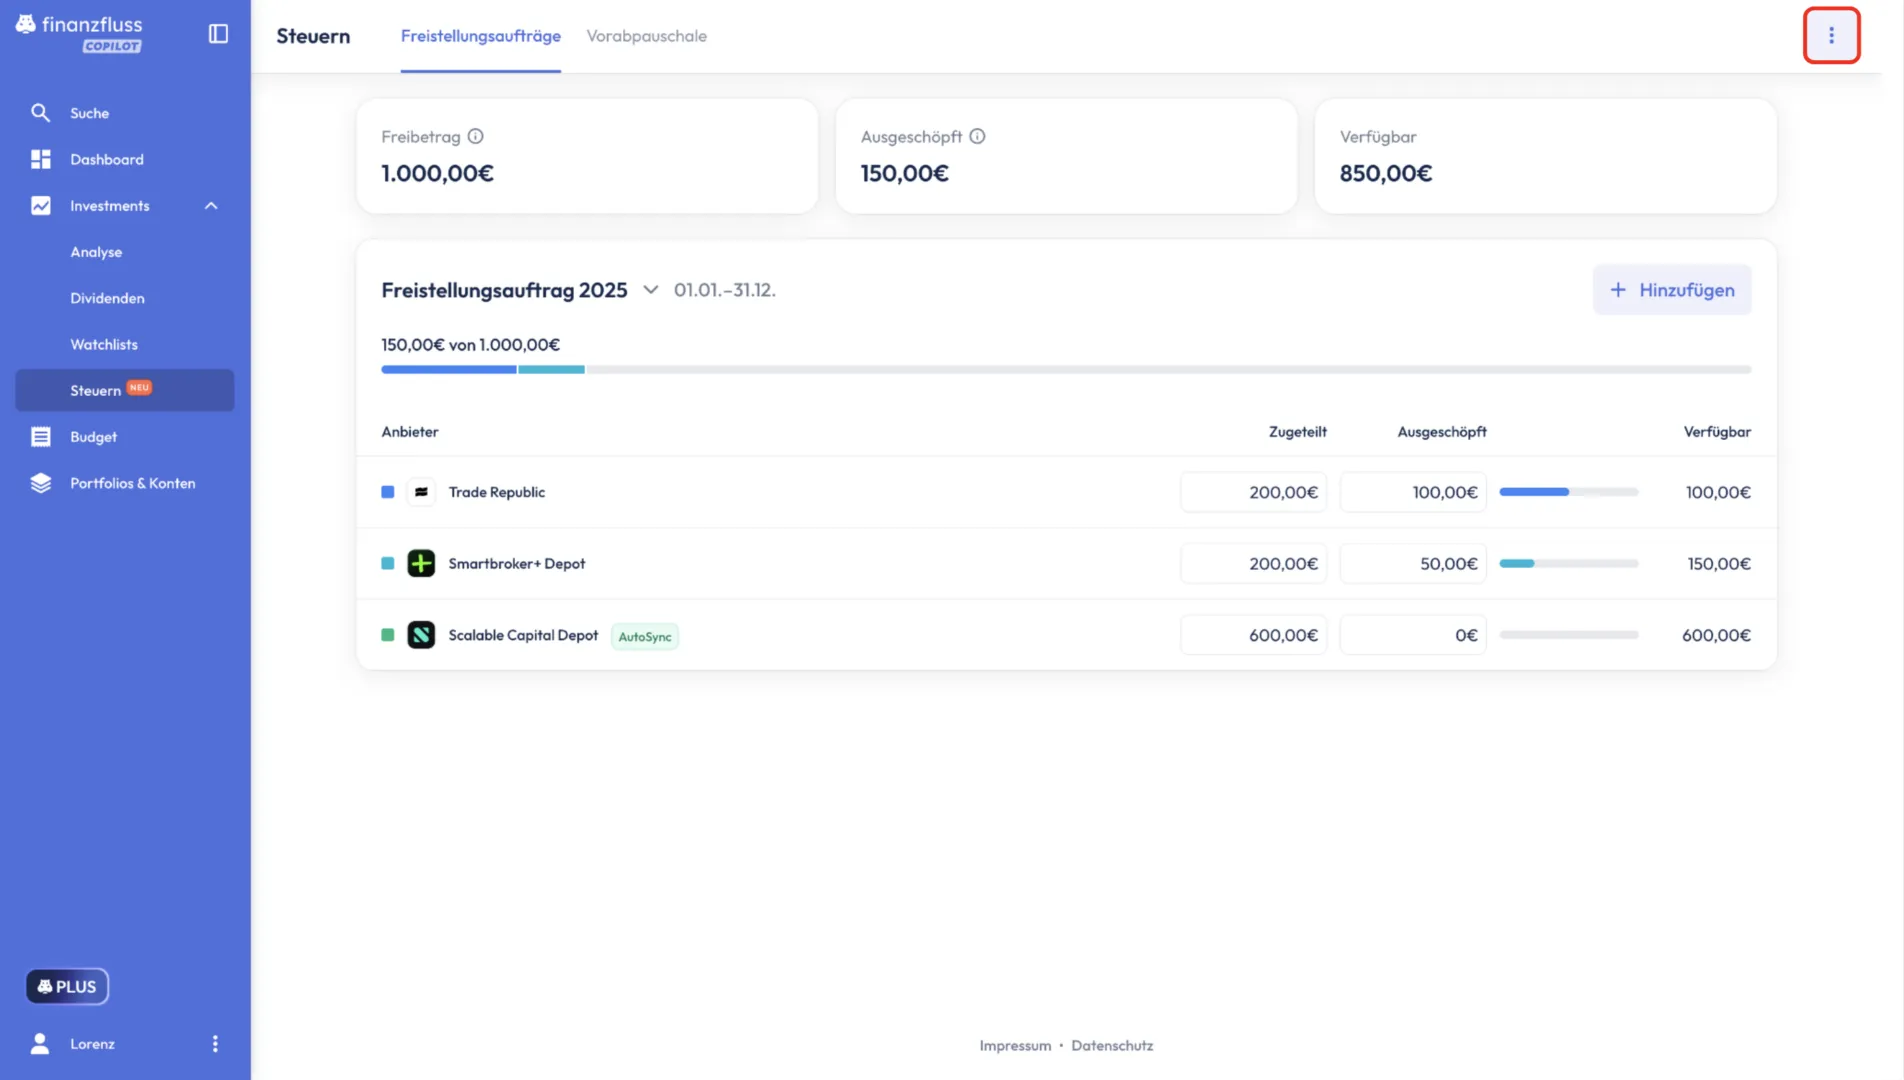Open Portfolios & Konten layers icon

click(x=40, y=483)
